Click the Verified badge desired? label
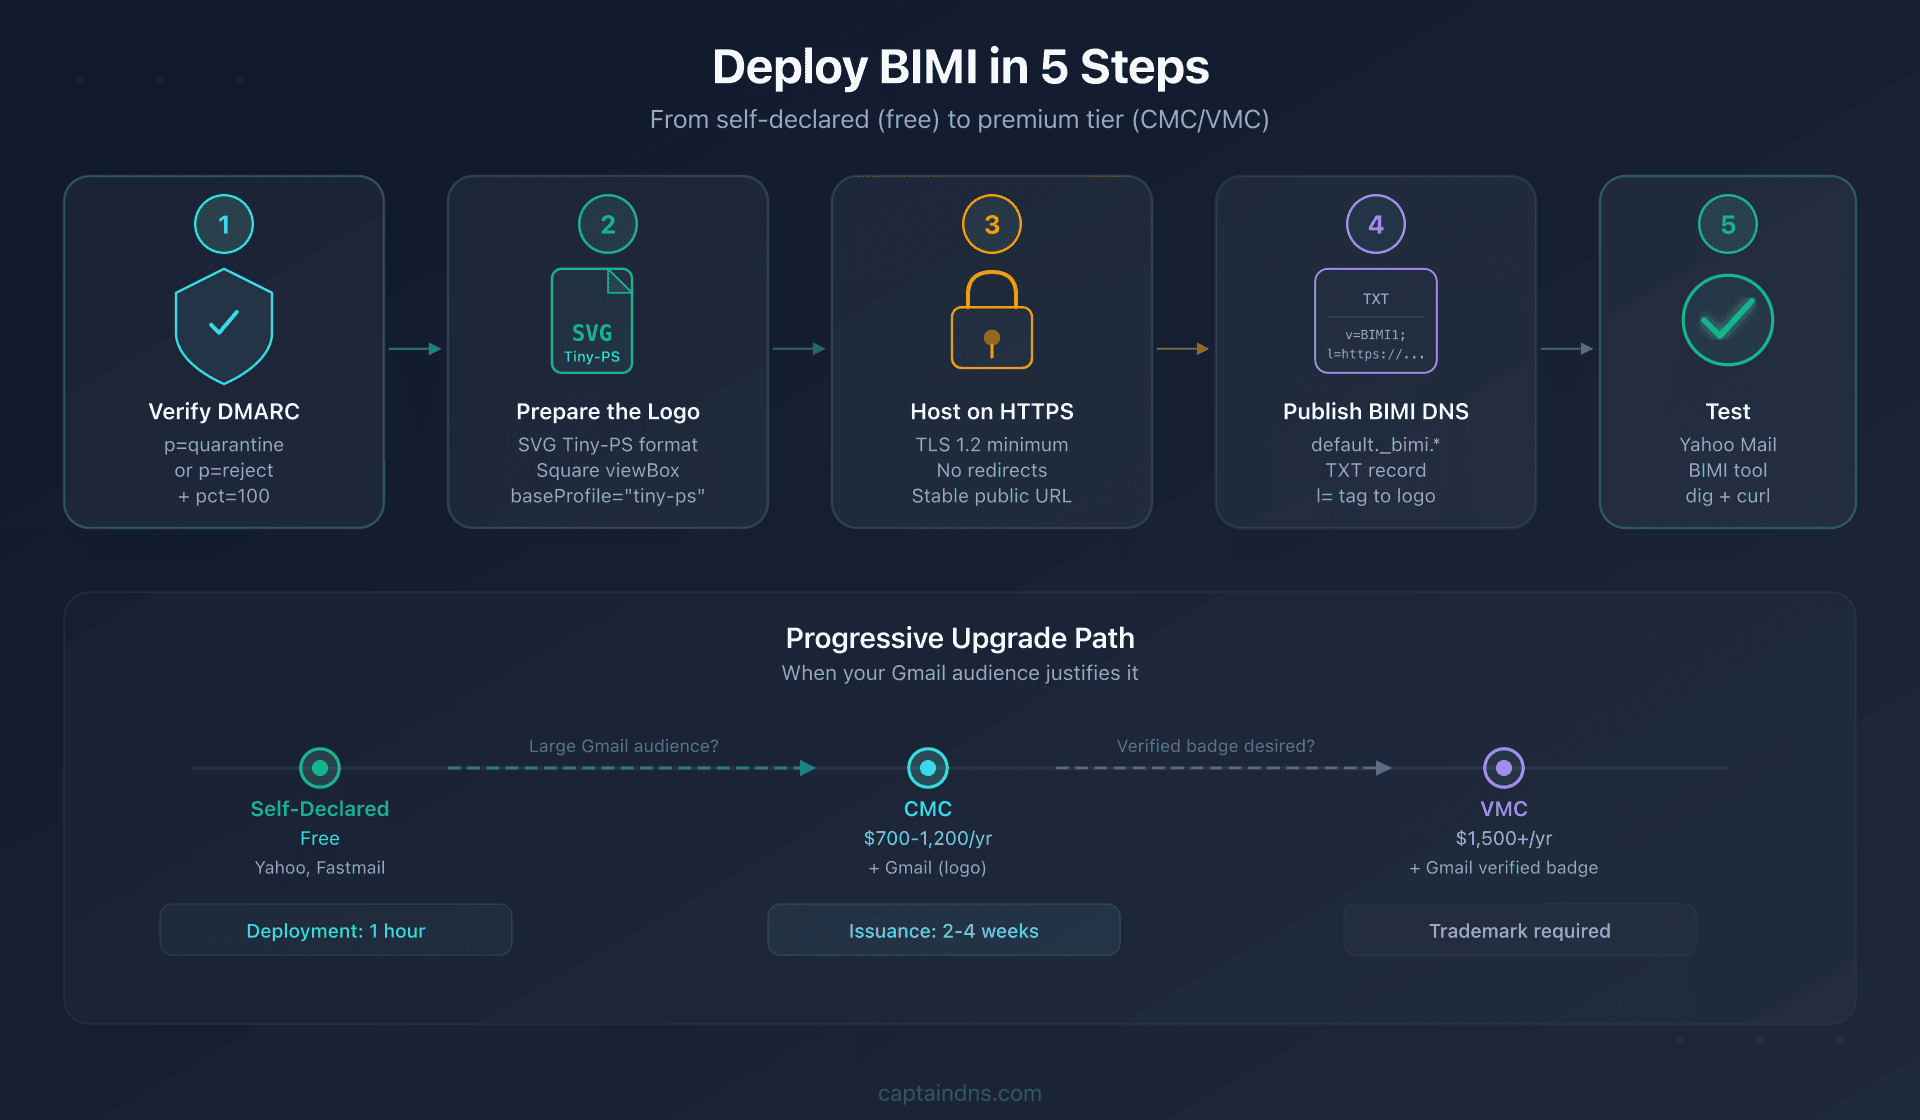Viewport: 1920px width, 1120px height. (1216, 746)
